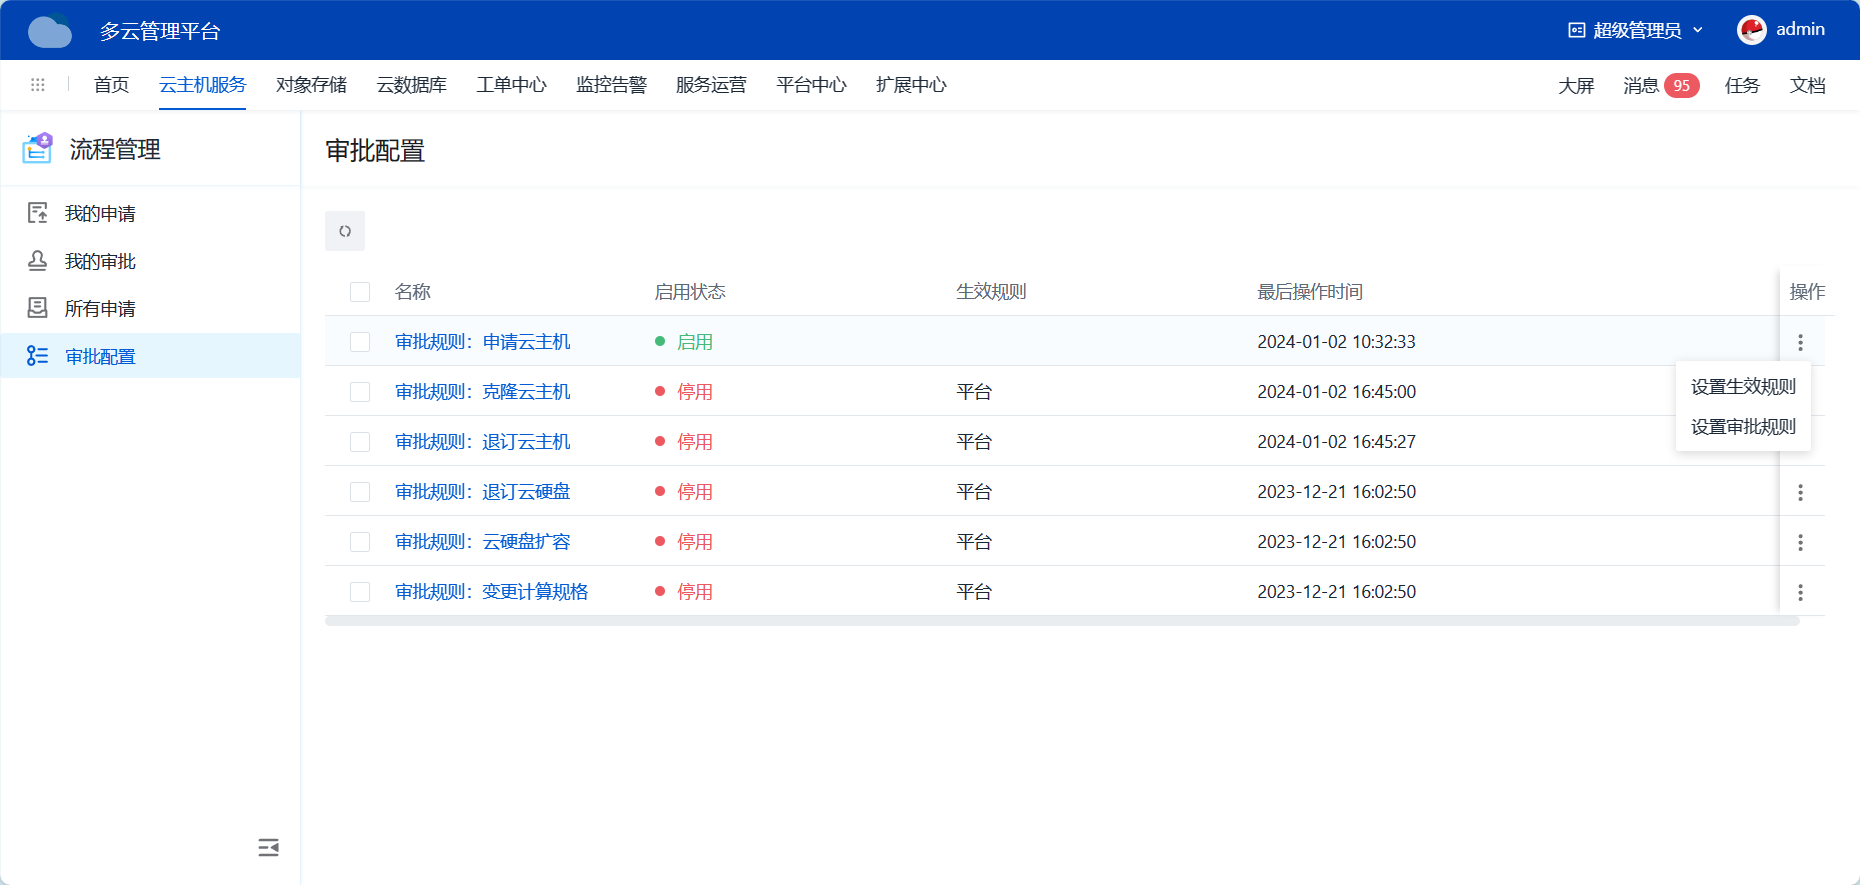Click the 审批配置 sidebar icon

(x=38, y=356)
